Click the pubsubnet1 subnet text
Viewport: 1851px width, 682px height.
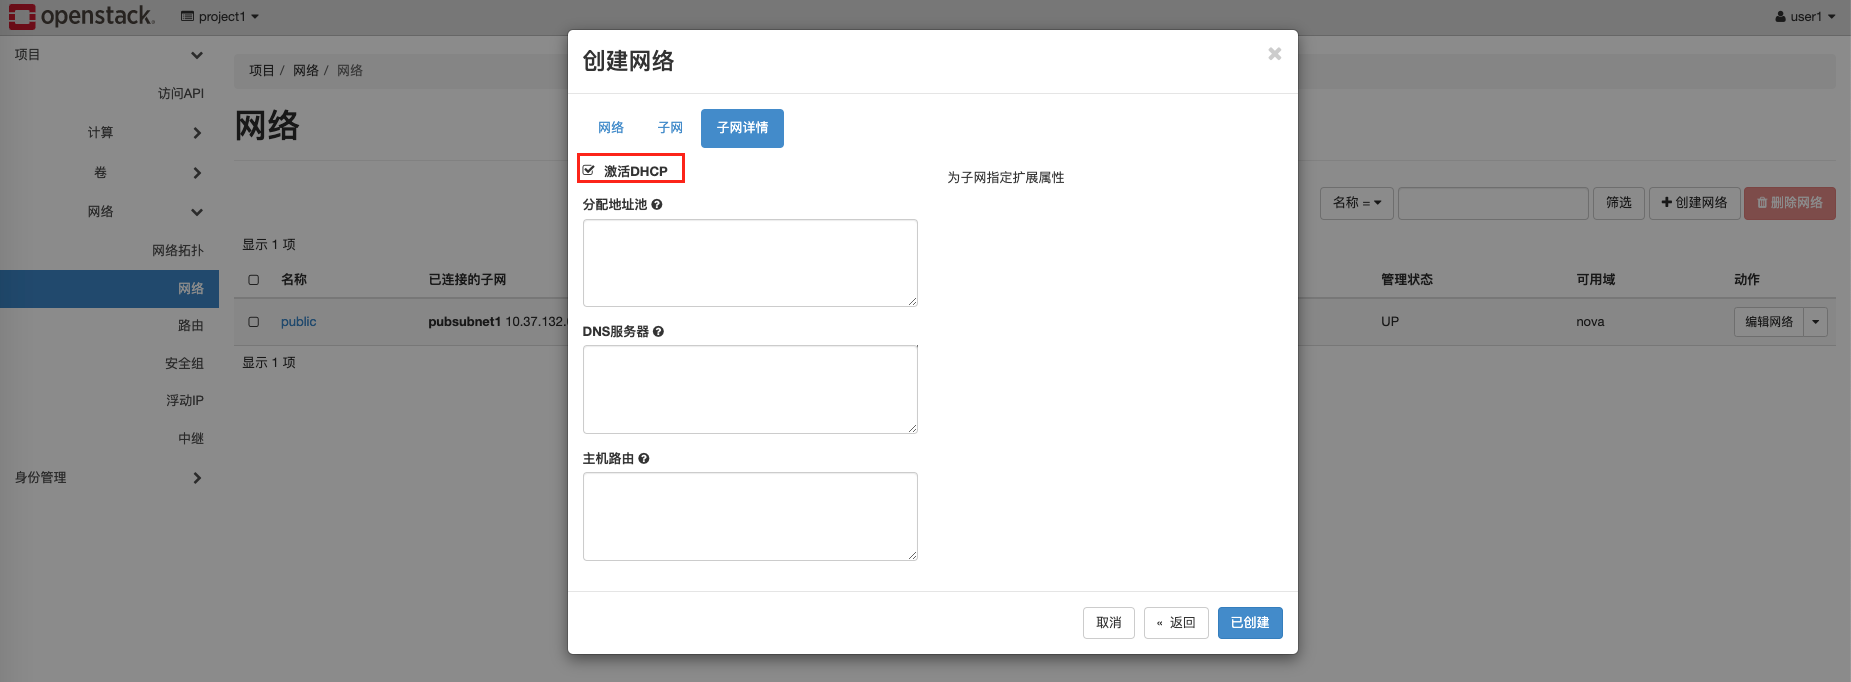tap(464, 322)
